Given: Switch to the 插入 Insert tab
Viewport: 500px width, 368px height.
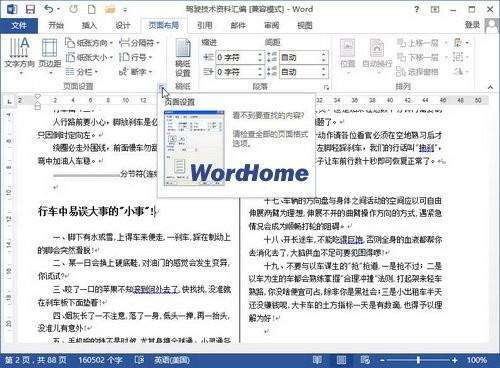Looking at the screenshot, I should tap(89, 25).
